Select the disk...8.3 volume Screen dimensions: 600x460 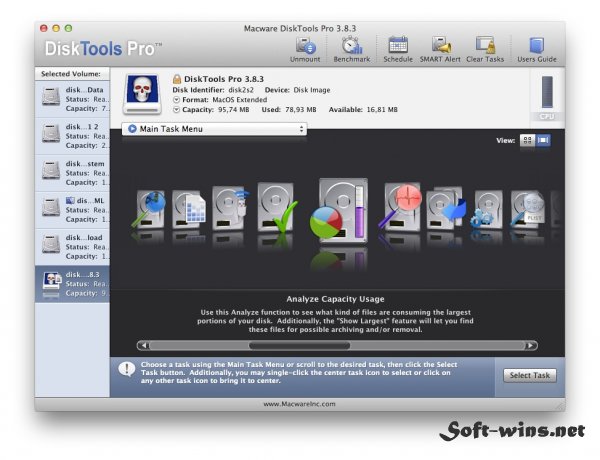pos(72,284)
